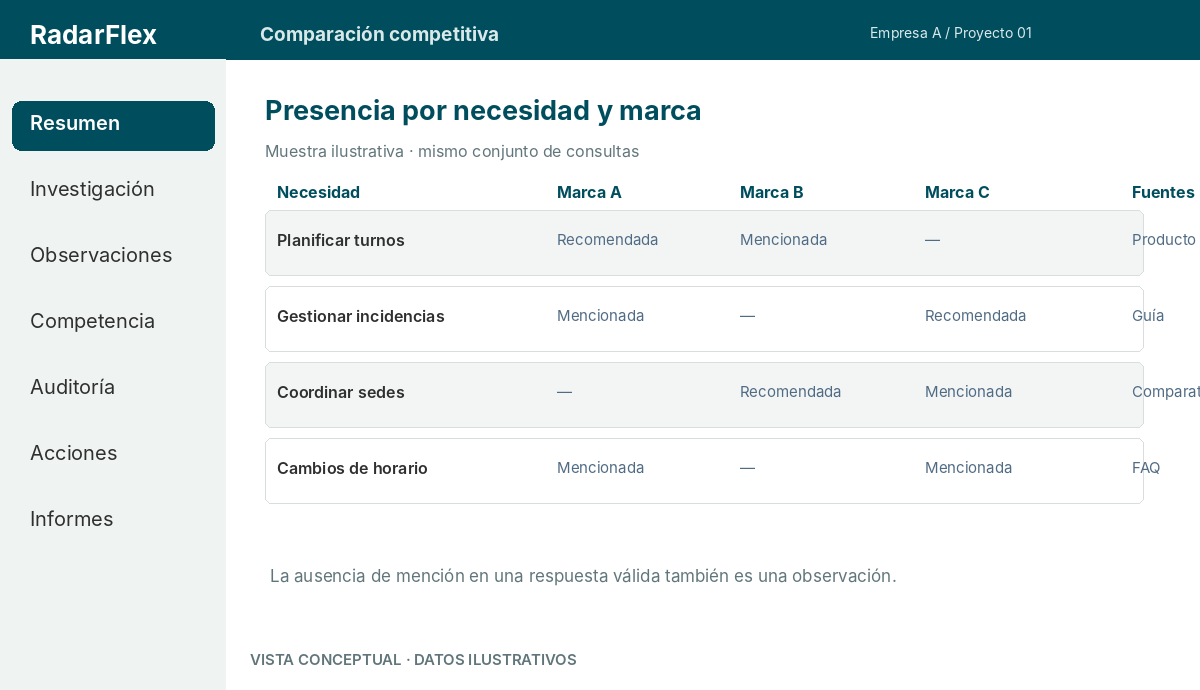Click the Marca A column header

point(589,192)
